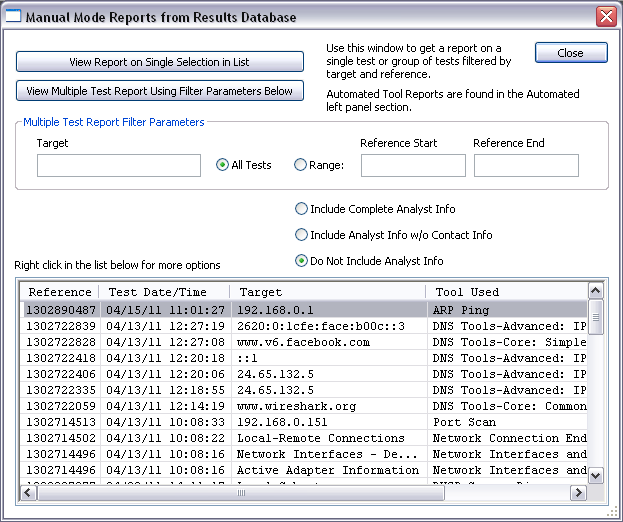Focus the Reference End input field
The width and height of the screenshot is (623, 522).
(x=526, y=166)
